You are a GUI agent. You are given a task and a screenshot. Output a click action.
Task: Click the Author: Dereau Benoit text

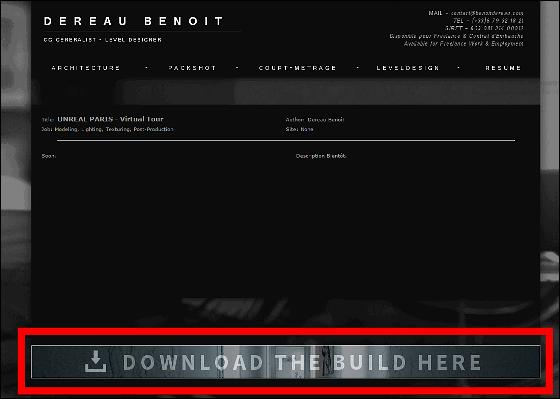coord(315,120)
